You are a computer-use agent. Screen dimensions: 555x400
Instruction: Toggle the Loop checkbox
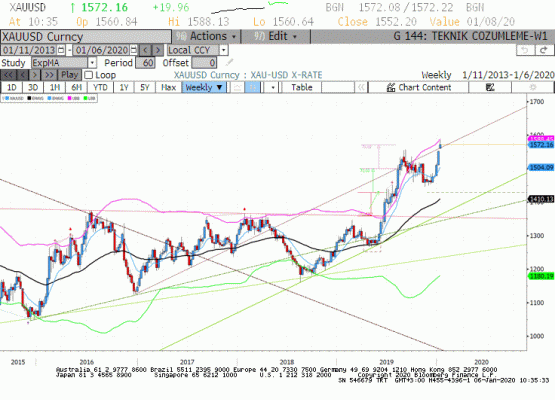89,75
